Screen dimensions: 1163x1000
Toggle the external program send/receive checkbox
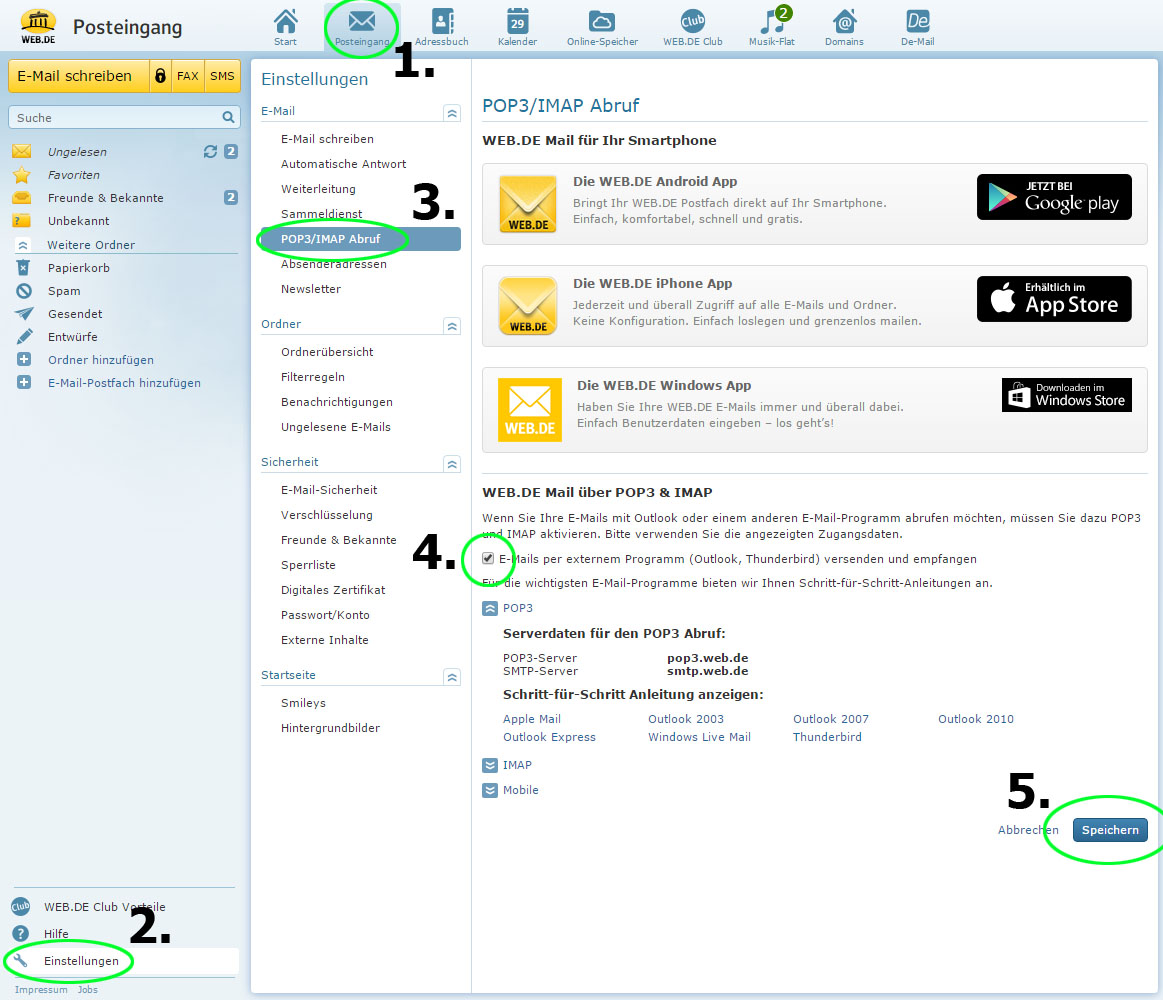tap(488, 559)
